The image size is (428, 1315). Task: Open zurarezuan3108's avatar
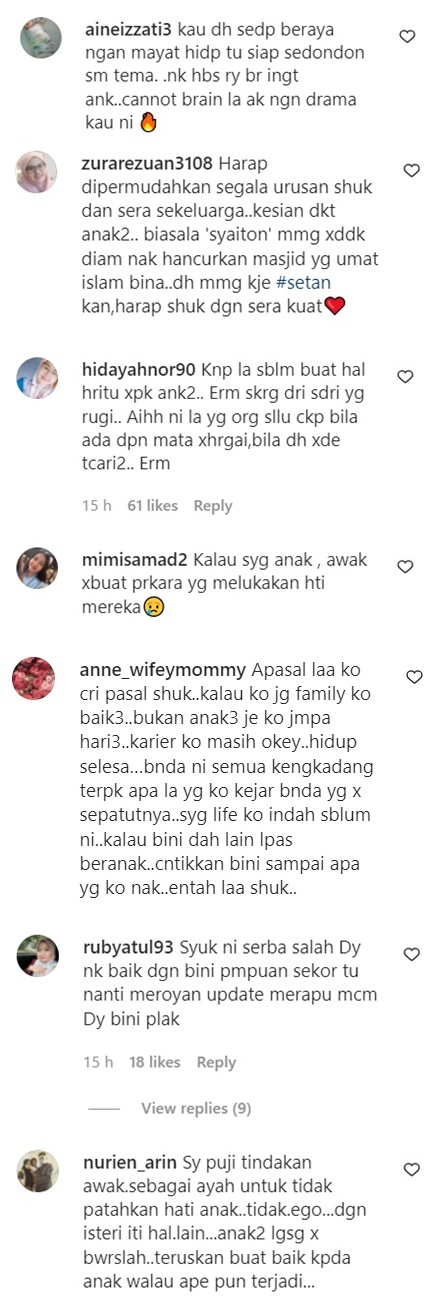[x=38, y=172]
